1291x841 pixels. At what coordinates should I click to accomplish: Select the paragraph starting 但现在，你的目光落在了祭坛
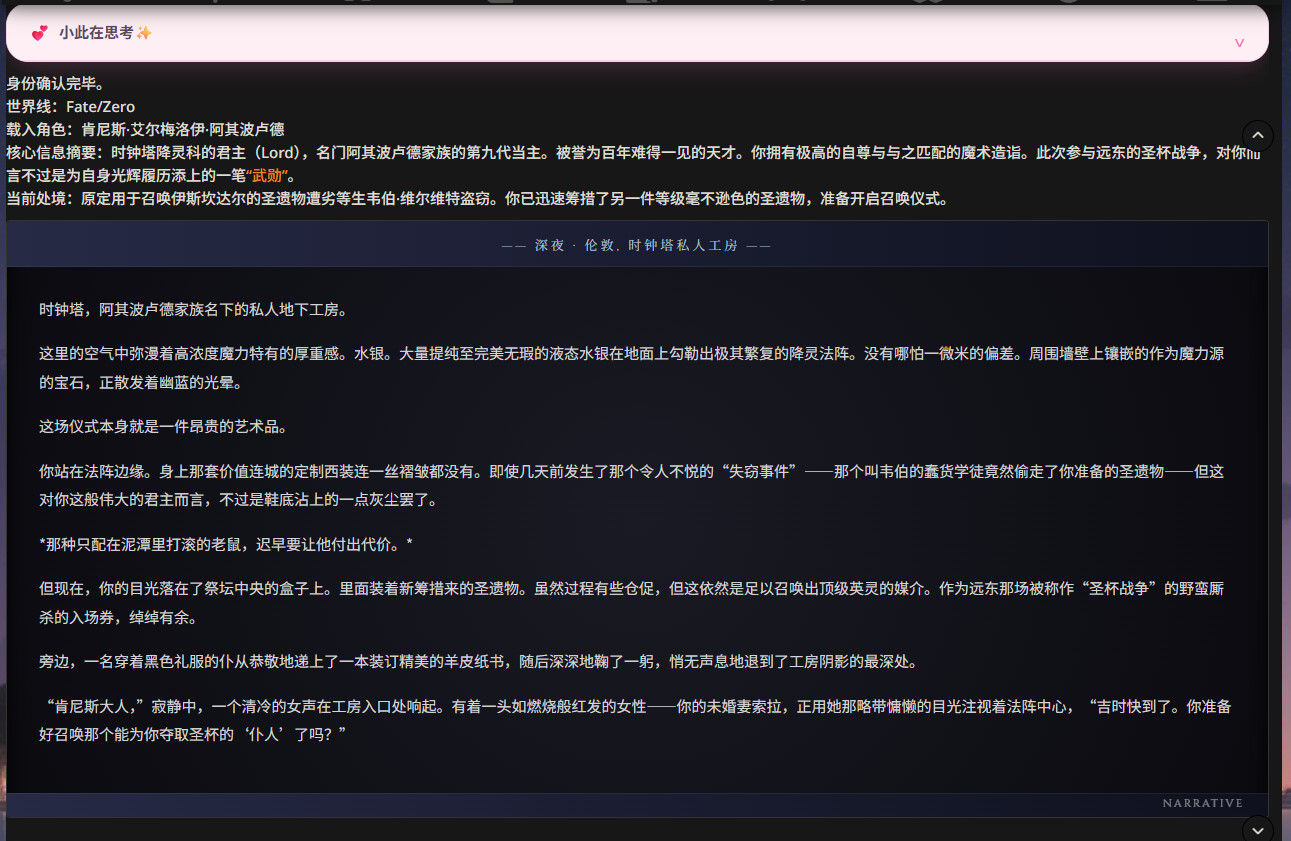(x=632, y=602)
